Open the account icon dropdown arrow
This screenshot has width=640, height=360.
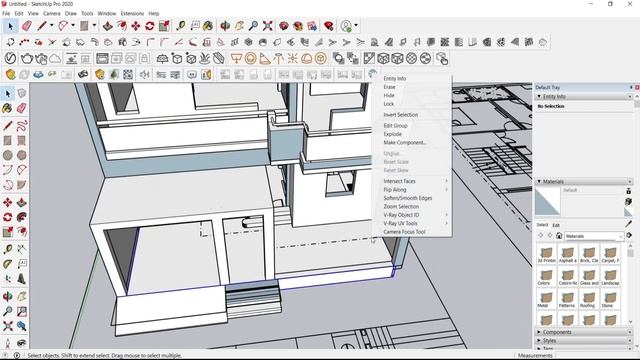[356, 26]
